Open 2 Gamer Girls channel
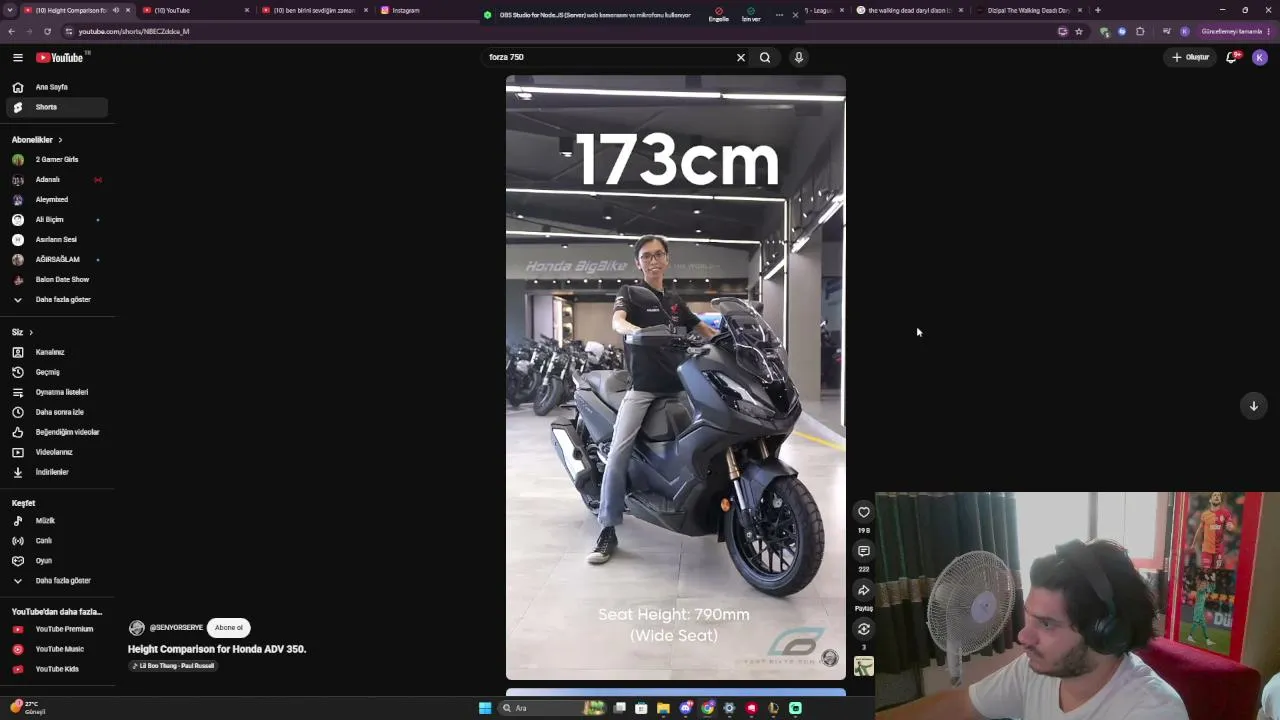1280x720 pixels. (x=57, y=160)
